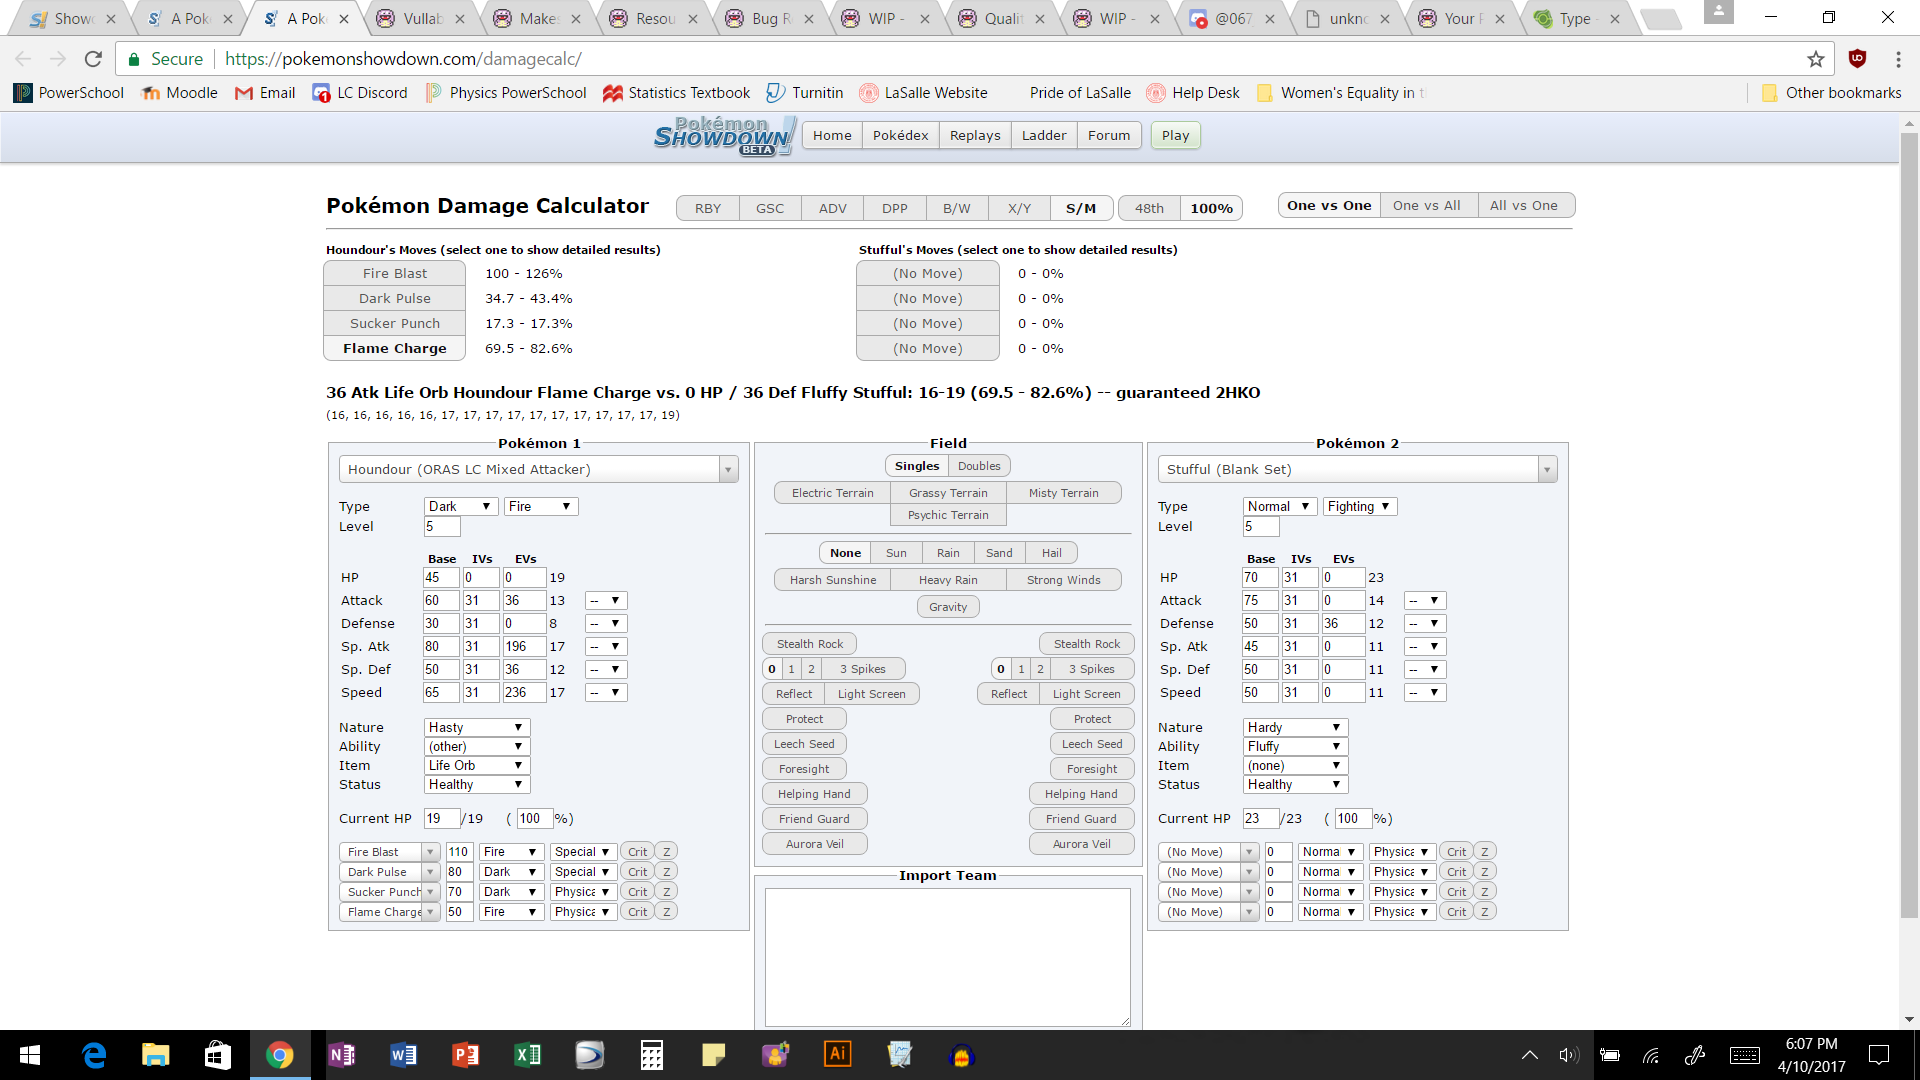Click the Play button in header
This screenshot has width=1920, height=1080.
pyautogui.click(x=1175, y=136)
